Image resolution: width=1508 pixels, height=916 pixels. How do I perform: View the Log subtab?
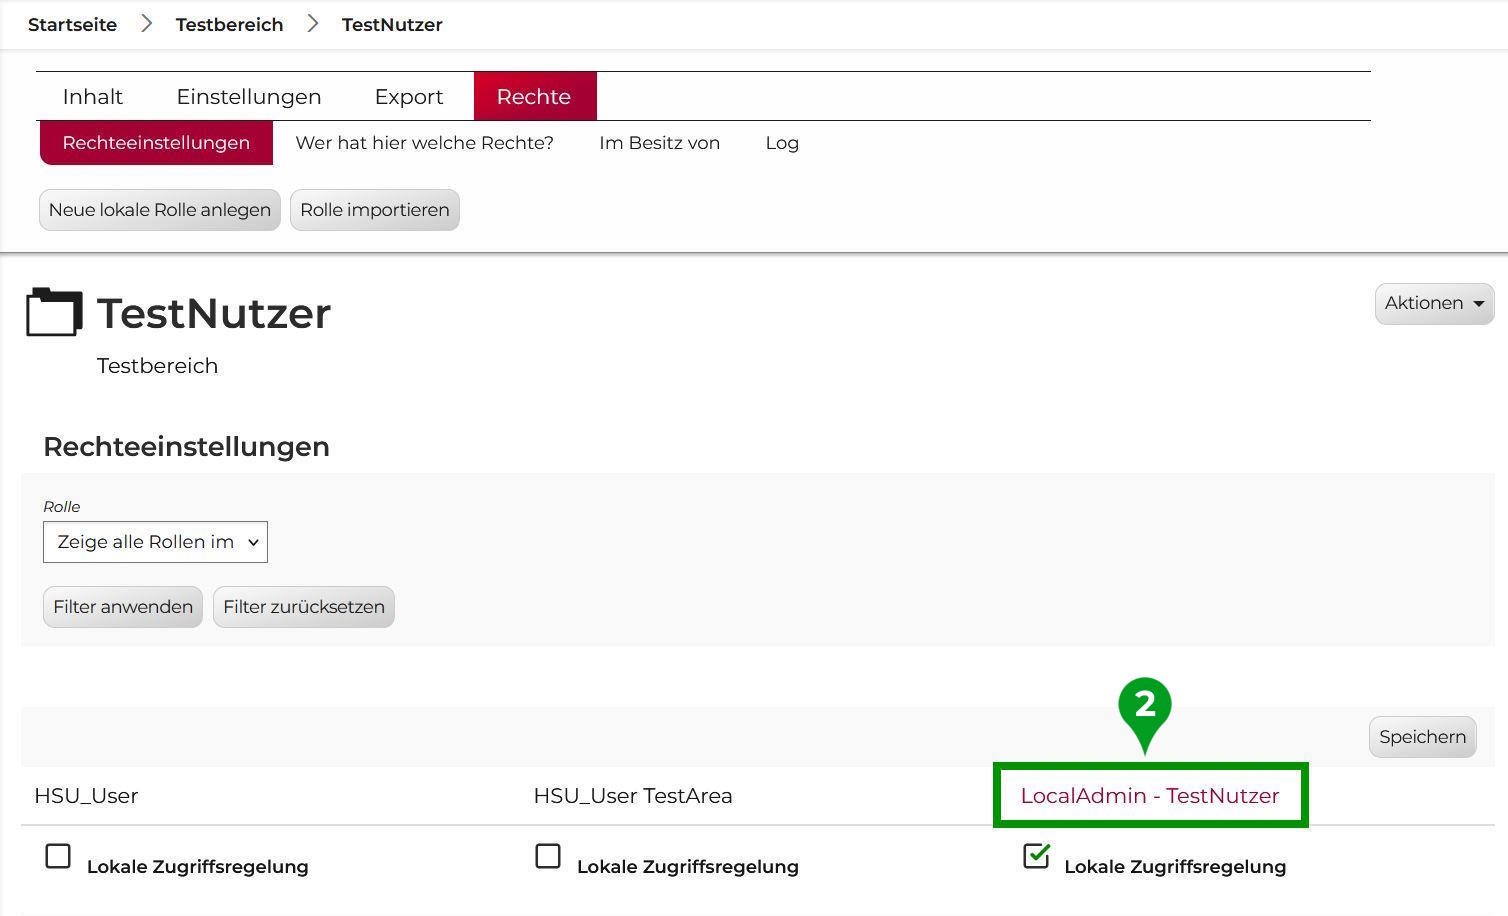point(781,143)
